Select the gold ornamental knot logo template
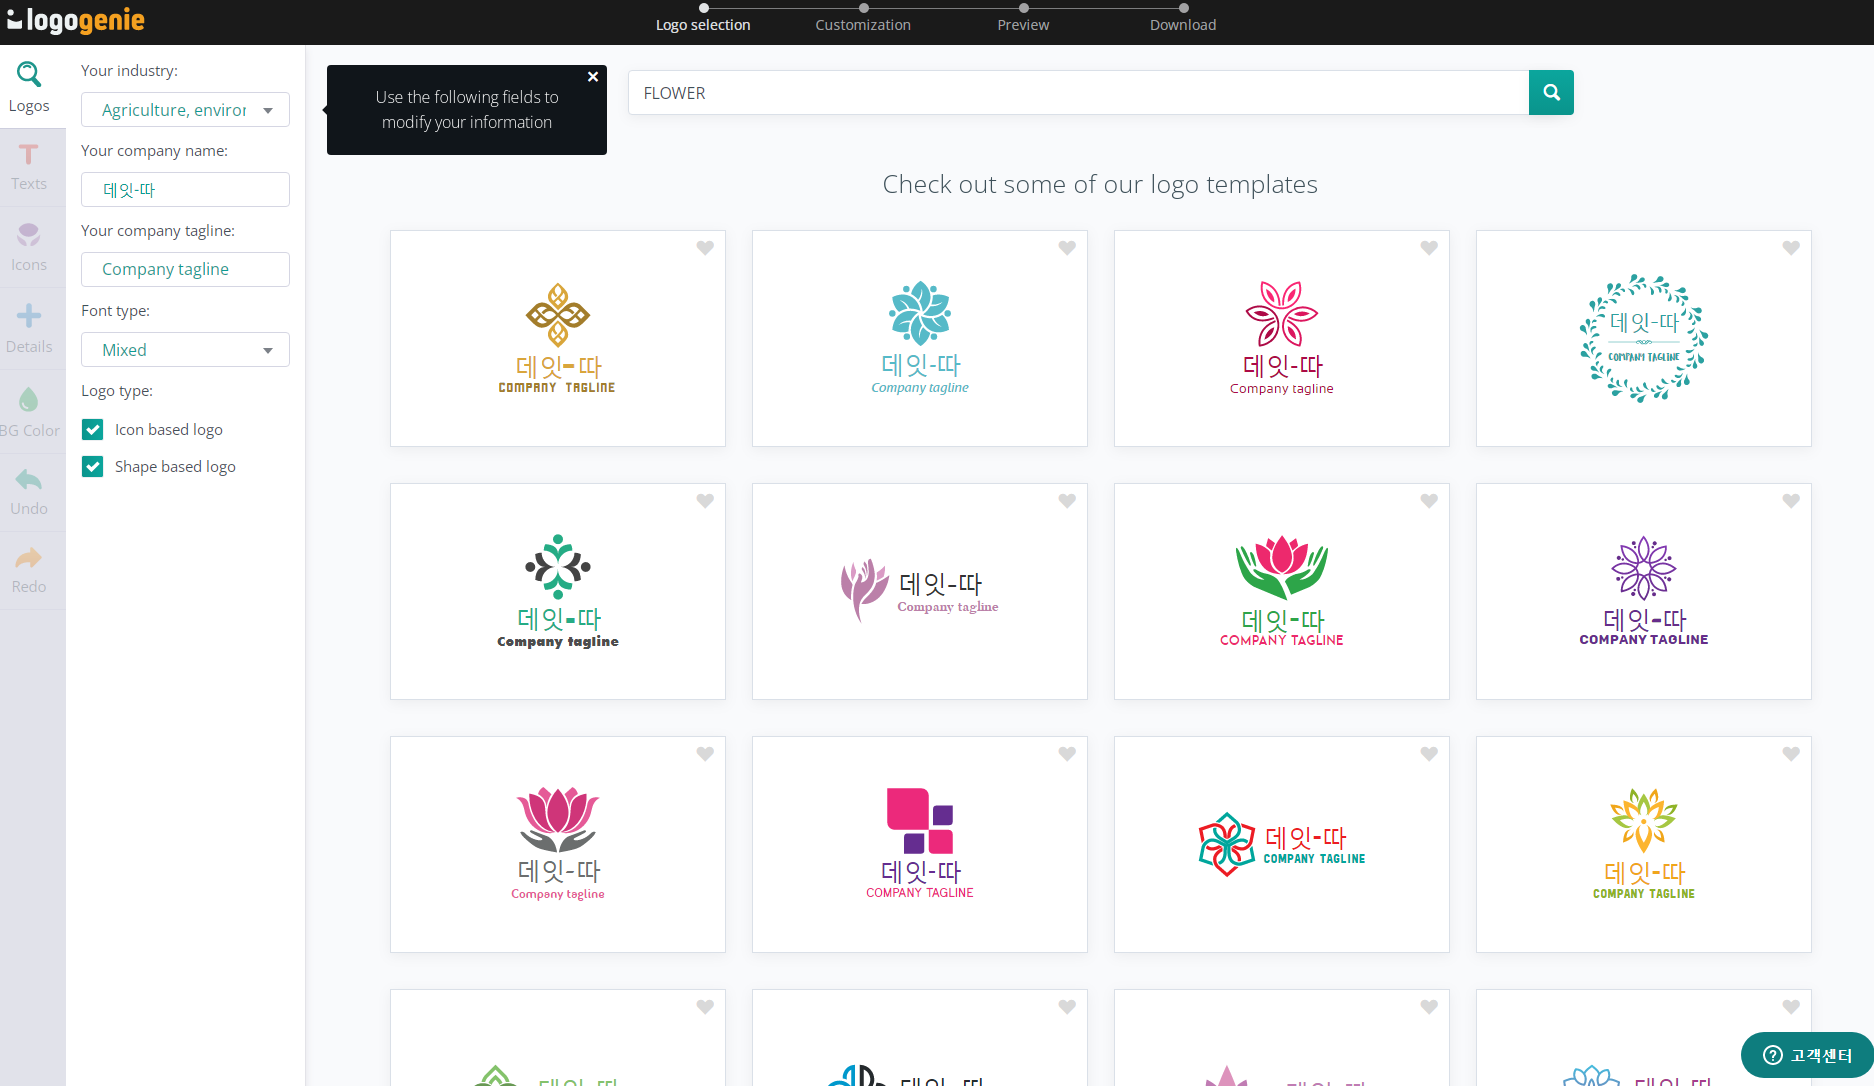Viewport: 1874px width, 1086px height. pos(558,339)
